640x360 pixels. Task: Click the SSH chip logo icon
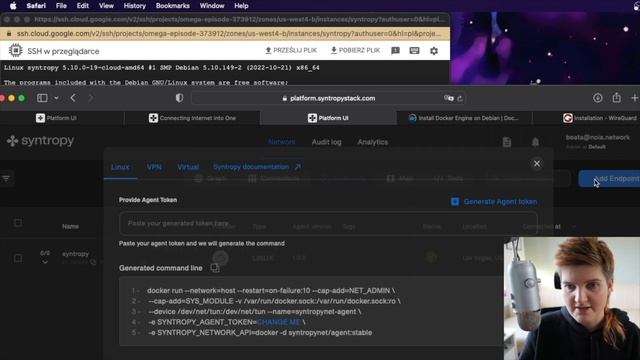tap(16, 51)
